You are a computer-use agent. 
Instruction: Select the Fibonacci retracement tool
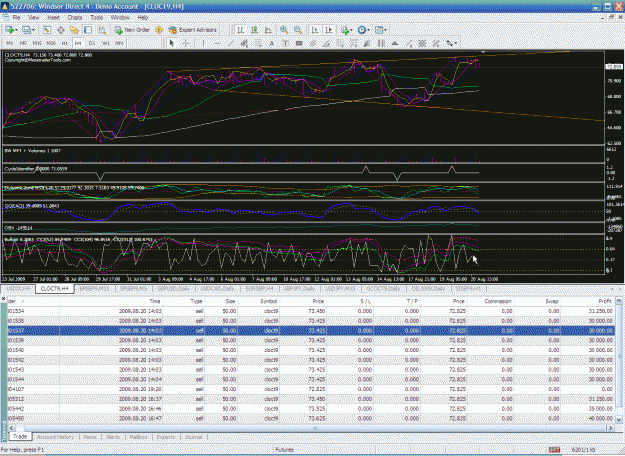coord(258,43)
